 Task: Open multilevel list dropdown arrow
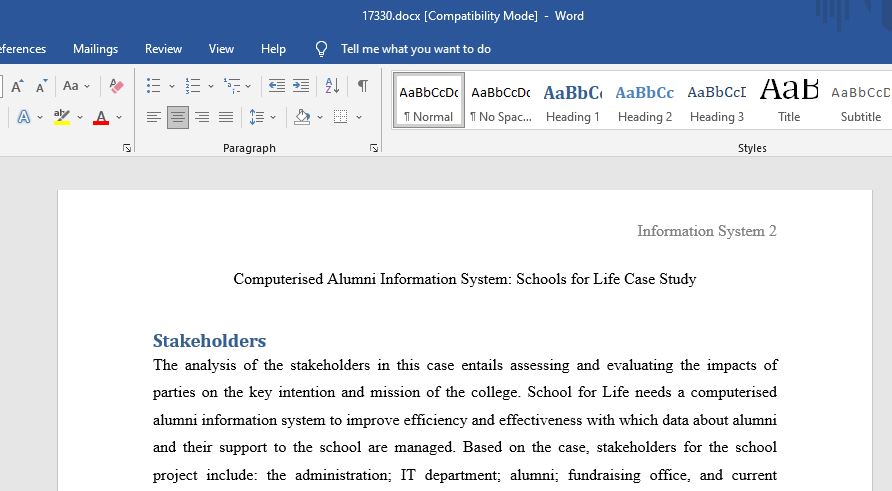(x=248, y=86)
